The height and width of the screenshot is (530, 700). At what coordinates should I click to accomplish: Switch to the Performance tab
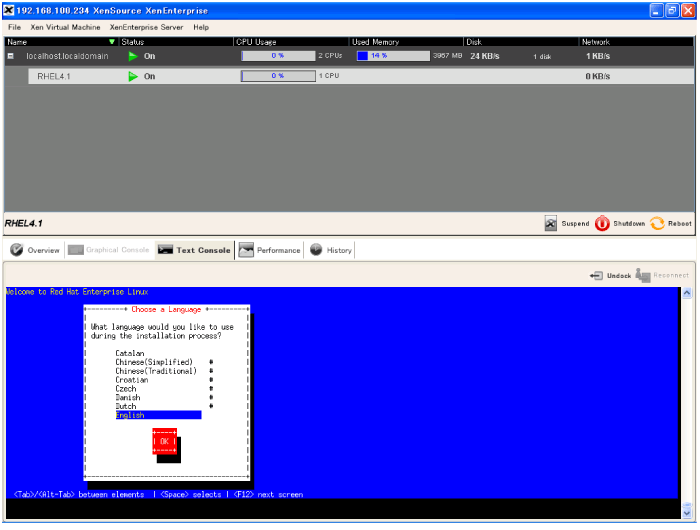pos(279,250)
